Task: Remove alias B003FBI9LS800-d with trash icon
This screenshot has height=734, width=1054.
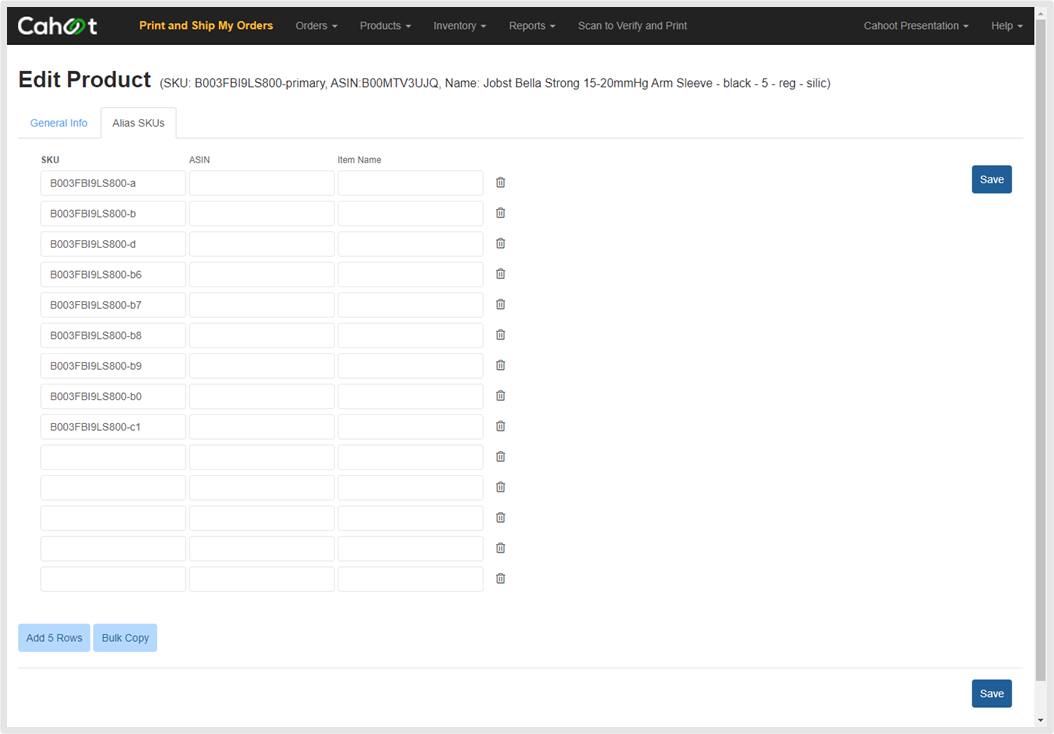Action: point(500,243)
